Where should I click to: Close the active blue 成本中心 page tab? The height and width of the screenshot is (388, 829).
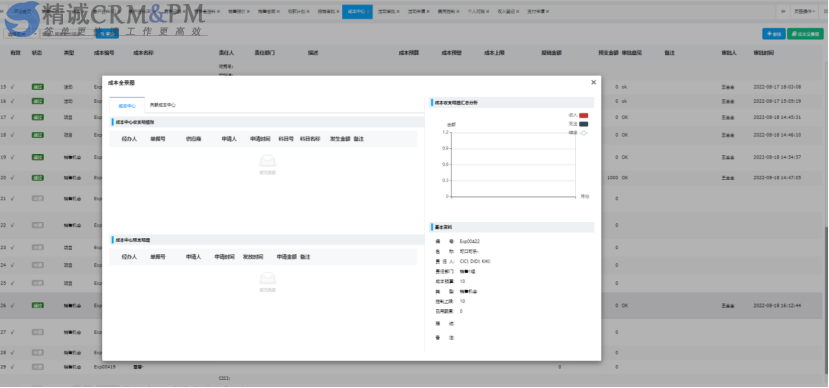pyautogui.click(x=369, y=11)
